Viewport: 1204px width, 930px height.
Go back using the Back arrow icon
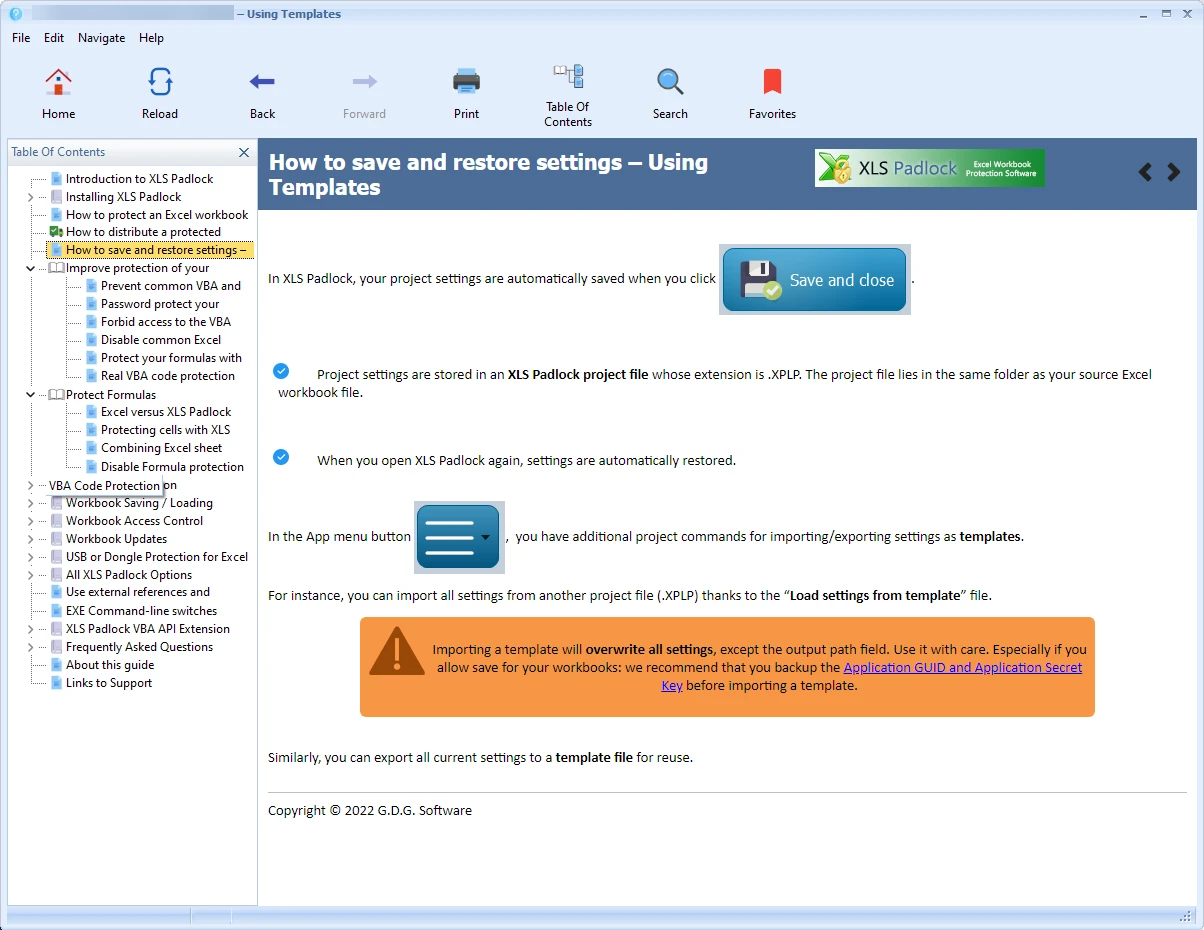coord(262,82)
